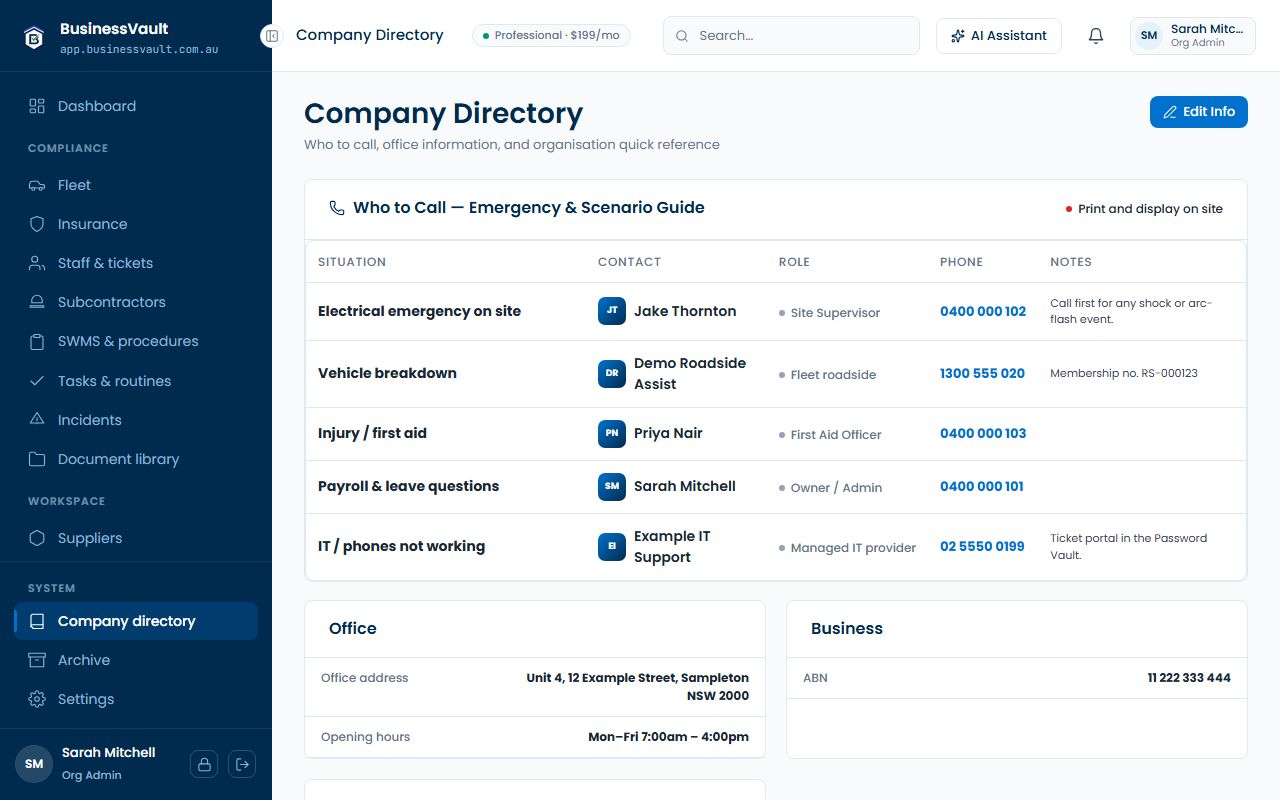Click the 'Site Supervisor' role text
This screenshot has height=800, width=1280.
point(835,313)
